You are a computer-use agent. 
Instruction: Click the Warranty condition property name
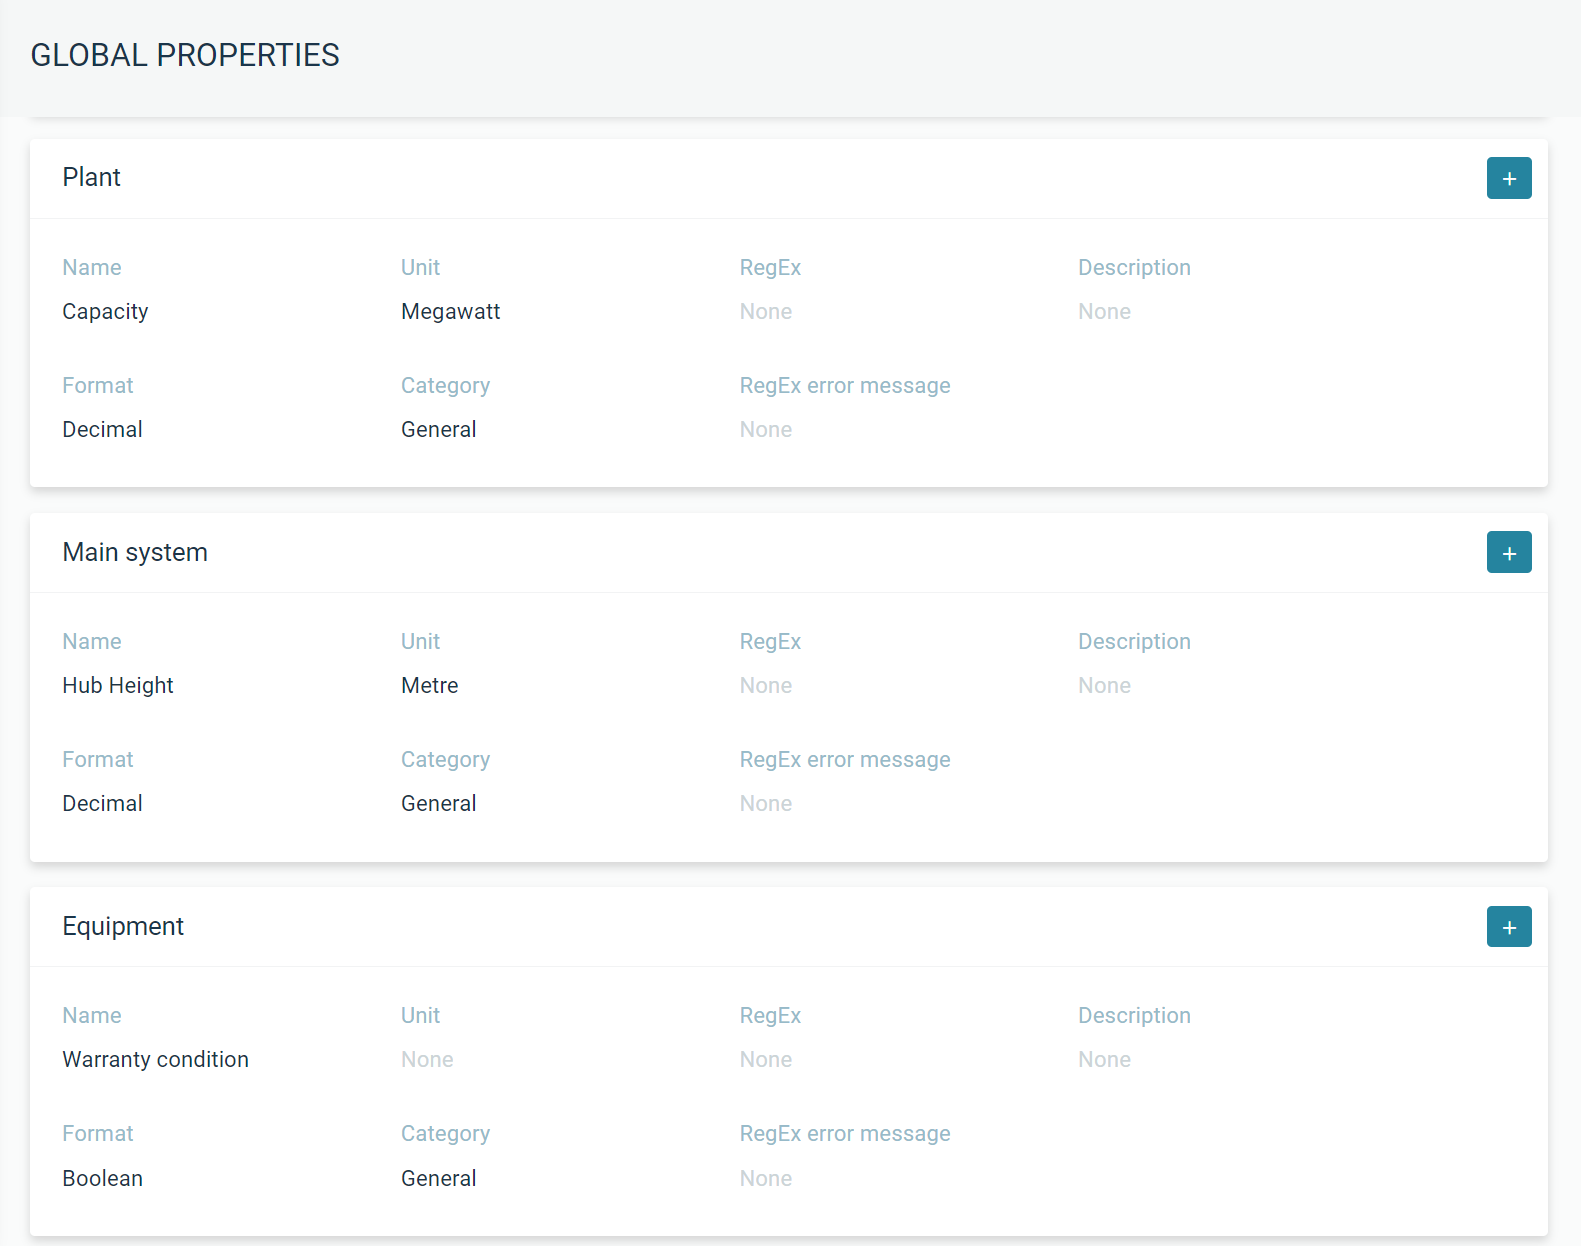pyautogui.click(x=155, y=1060)
